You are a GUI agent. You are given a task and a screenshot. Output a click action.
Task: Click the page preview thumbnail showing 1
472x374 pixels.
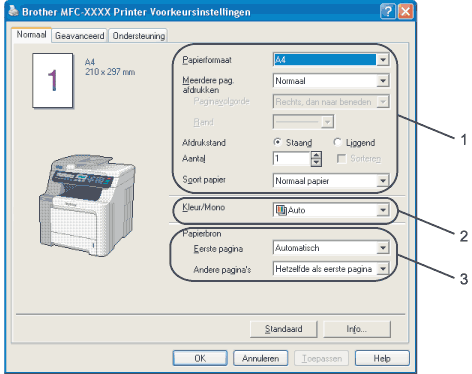tap(53, 81)
